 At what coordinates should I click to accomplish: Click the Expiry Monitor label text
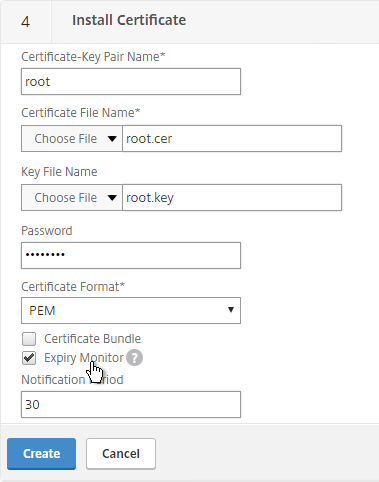coord(84,358)
